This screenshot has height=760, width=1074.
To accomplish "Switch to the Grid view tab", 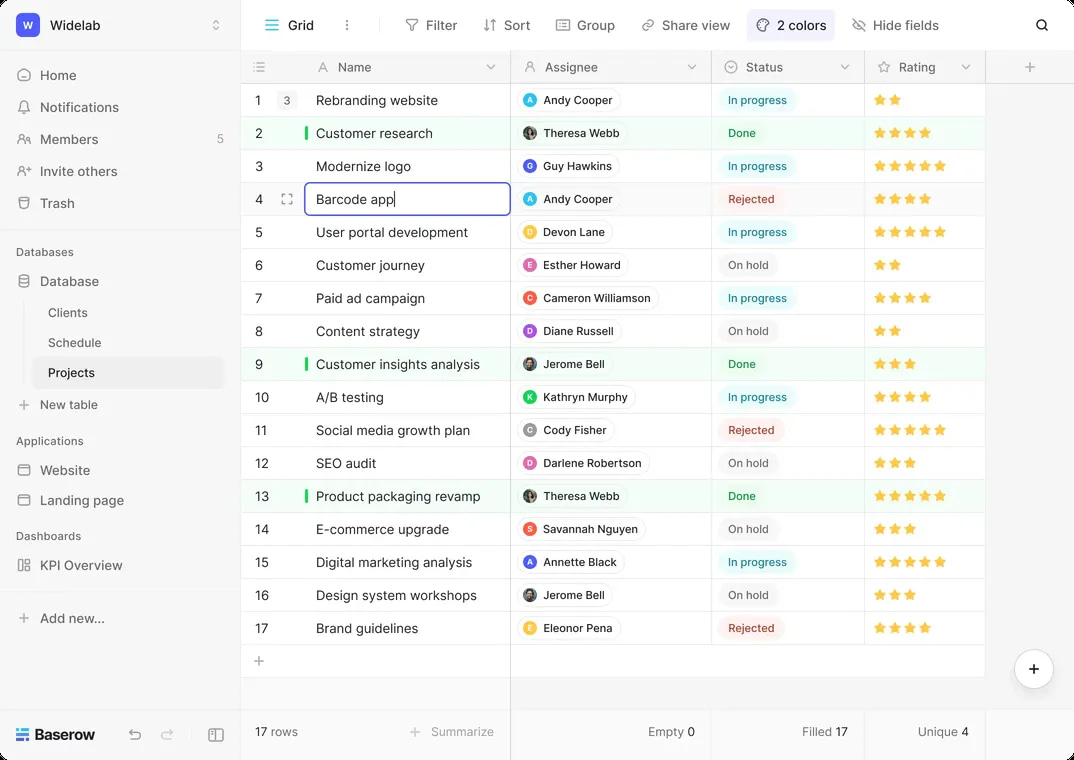I will click(289, 25).
